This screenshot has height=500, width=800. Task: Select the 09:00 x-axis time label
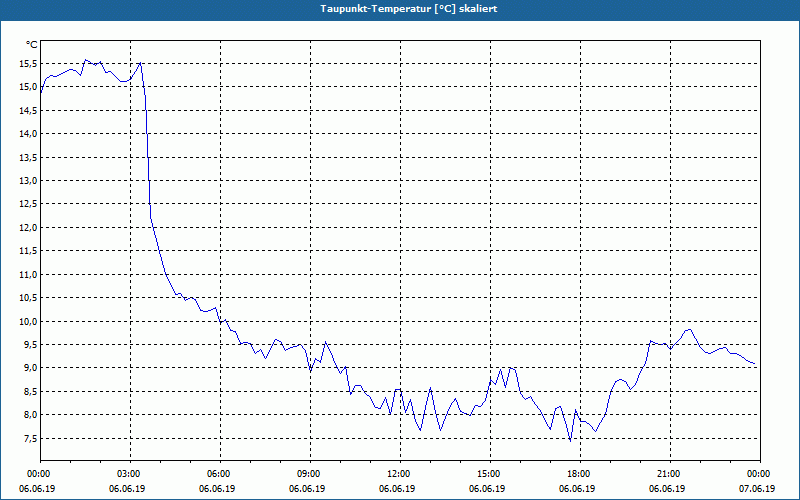[307, 474]
